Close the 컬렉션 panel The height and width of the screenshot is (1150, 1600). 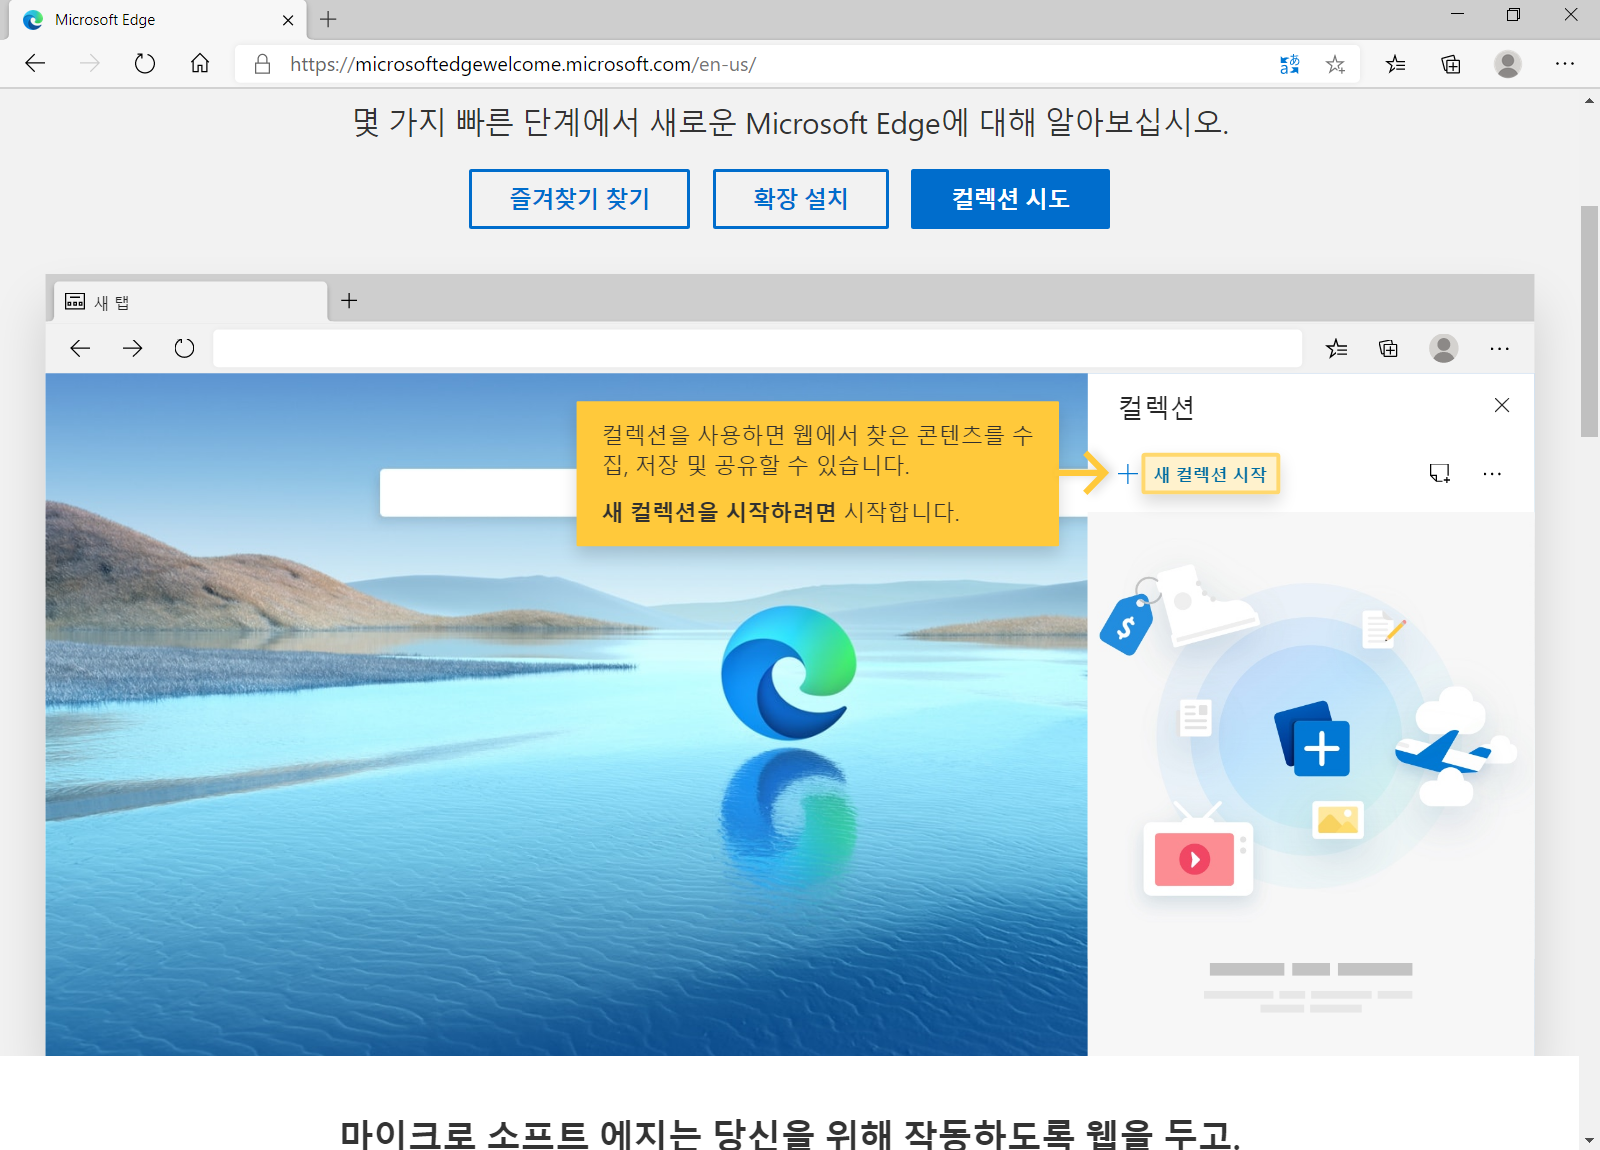point(1502,405)
